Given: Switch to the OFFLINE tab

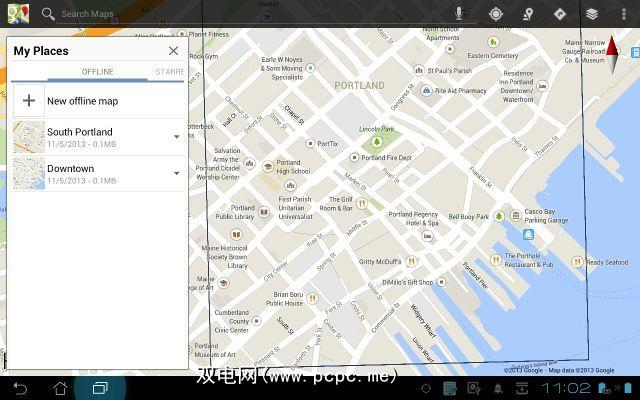Looking at the screenshot, I should tap(97, 72).
